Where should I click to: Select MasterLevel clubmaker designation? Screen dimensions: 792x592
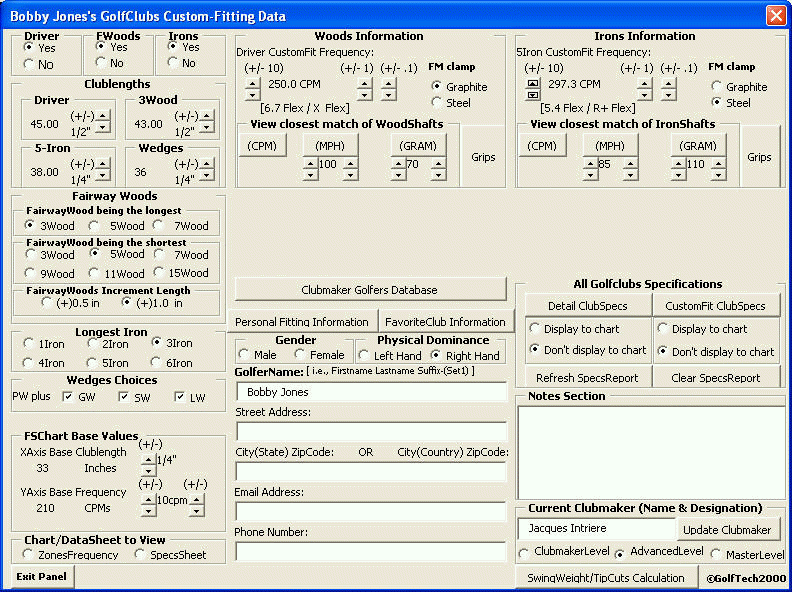[x=715, y=554]
